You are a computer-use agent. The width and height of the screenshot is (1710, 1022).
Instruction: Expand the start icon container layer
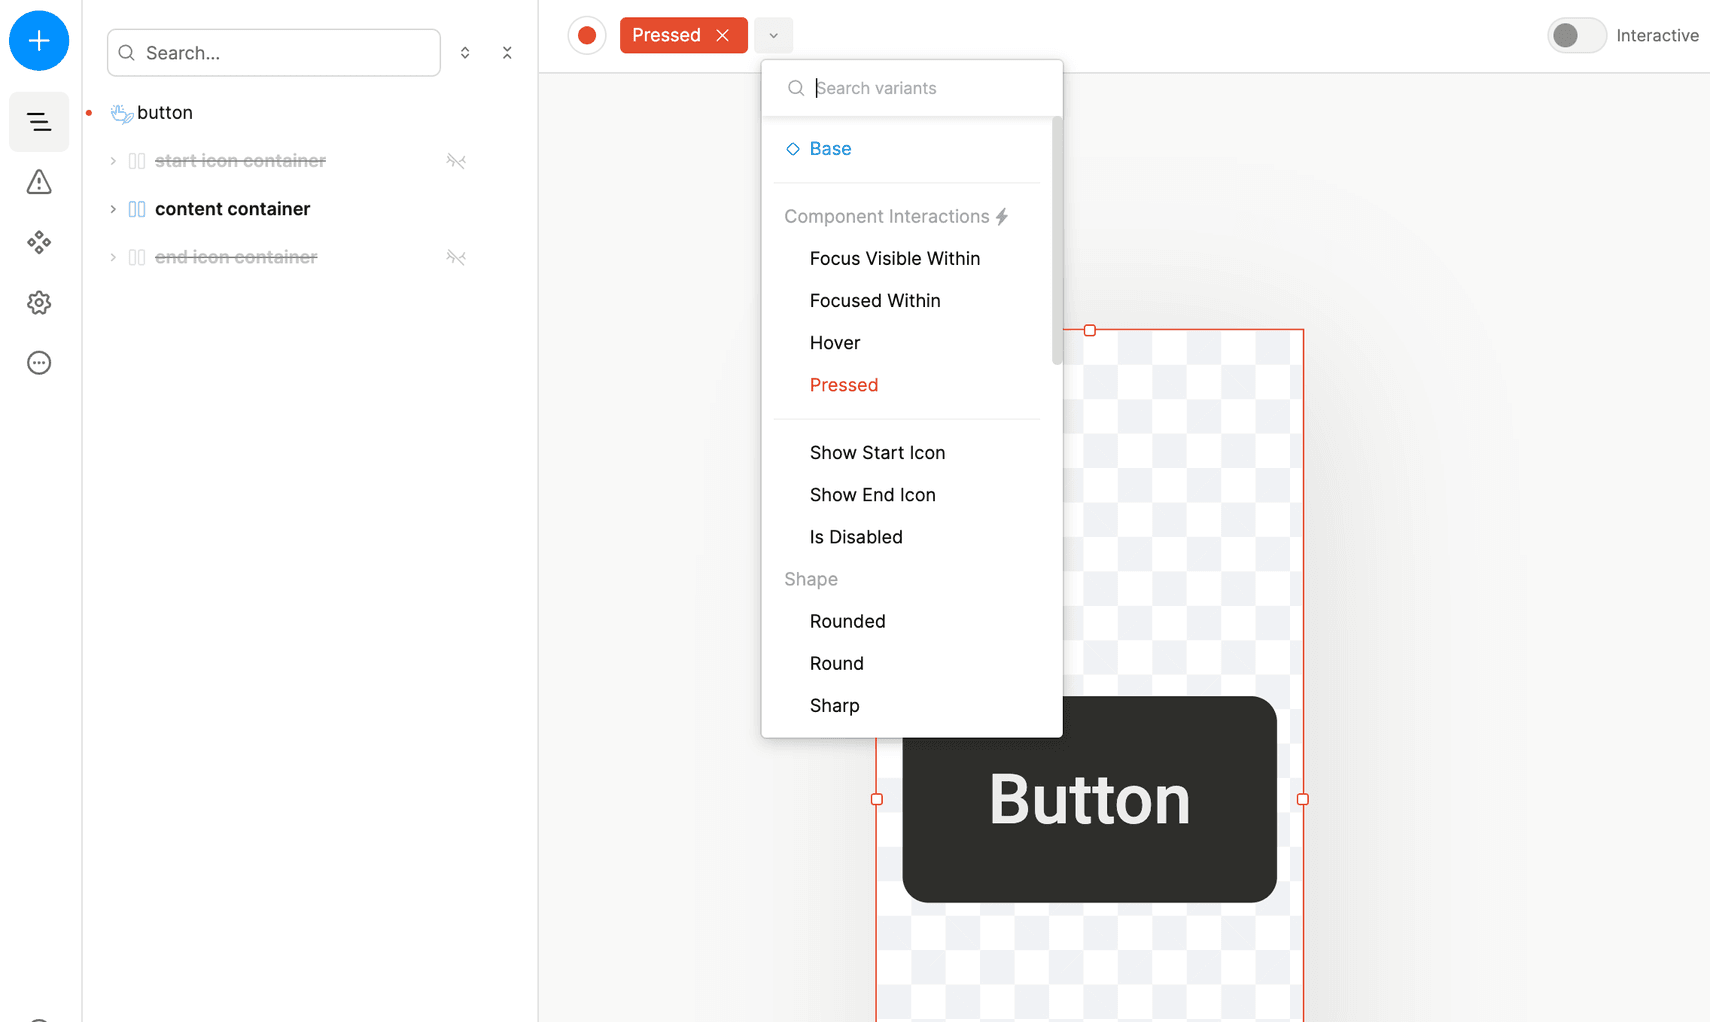click(x=113, y=160)
